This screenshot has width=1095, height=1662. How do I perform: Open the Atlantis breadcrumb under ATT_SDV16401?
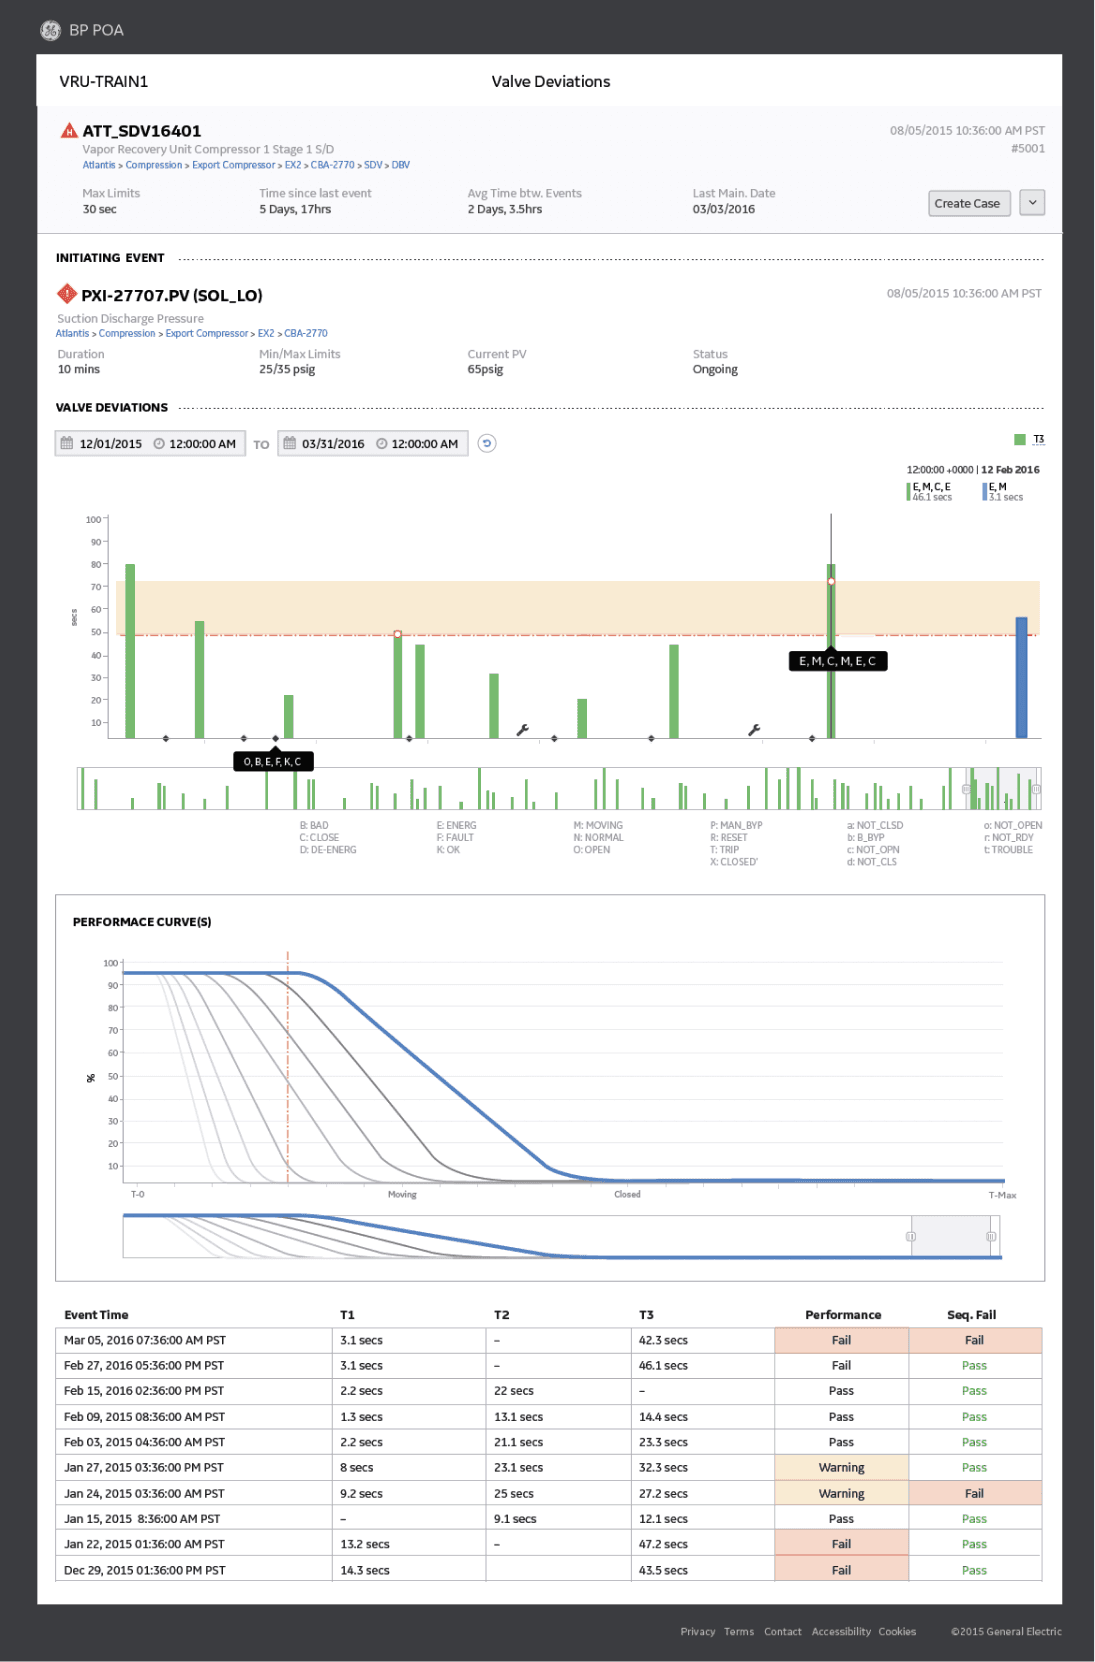point(99,165)
